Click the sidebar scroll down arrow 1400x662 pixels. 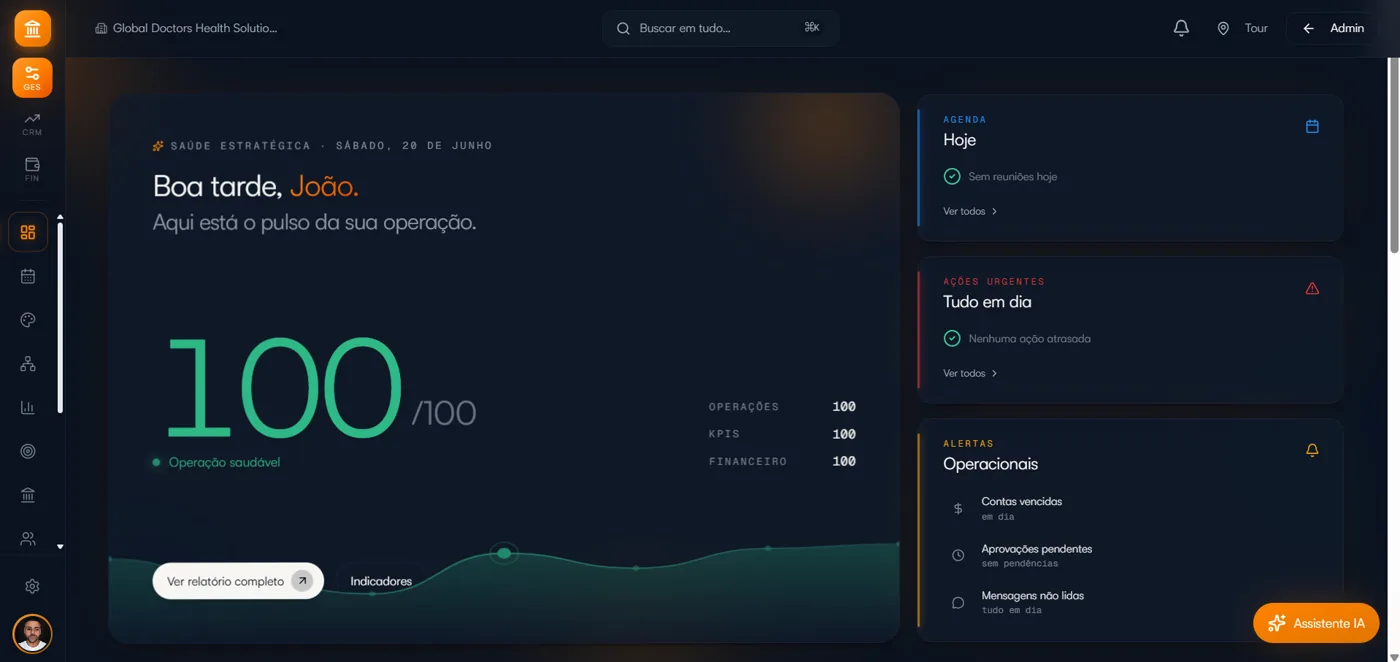60,547
